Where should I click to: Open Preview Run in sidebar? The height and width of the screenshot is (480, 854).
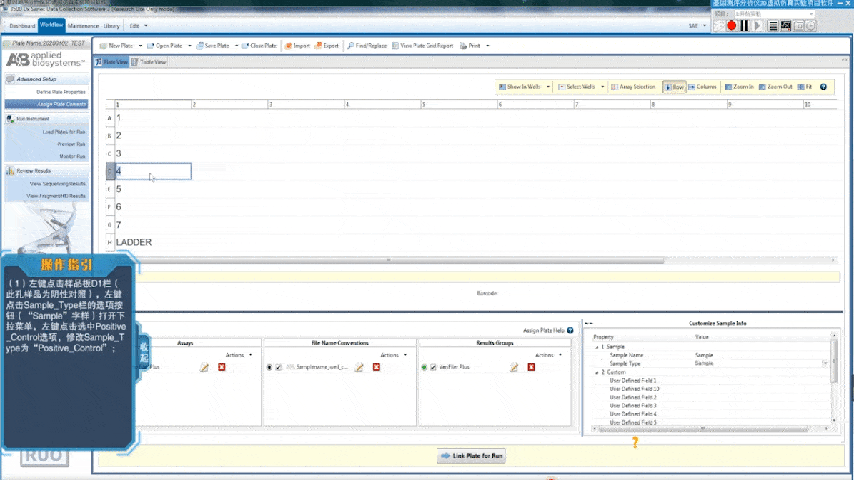coord(71,144)
